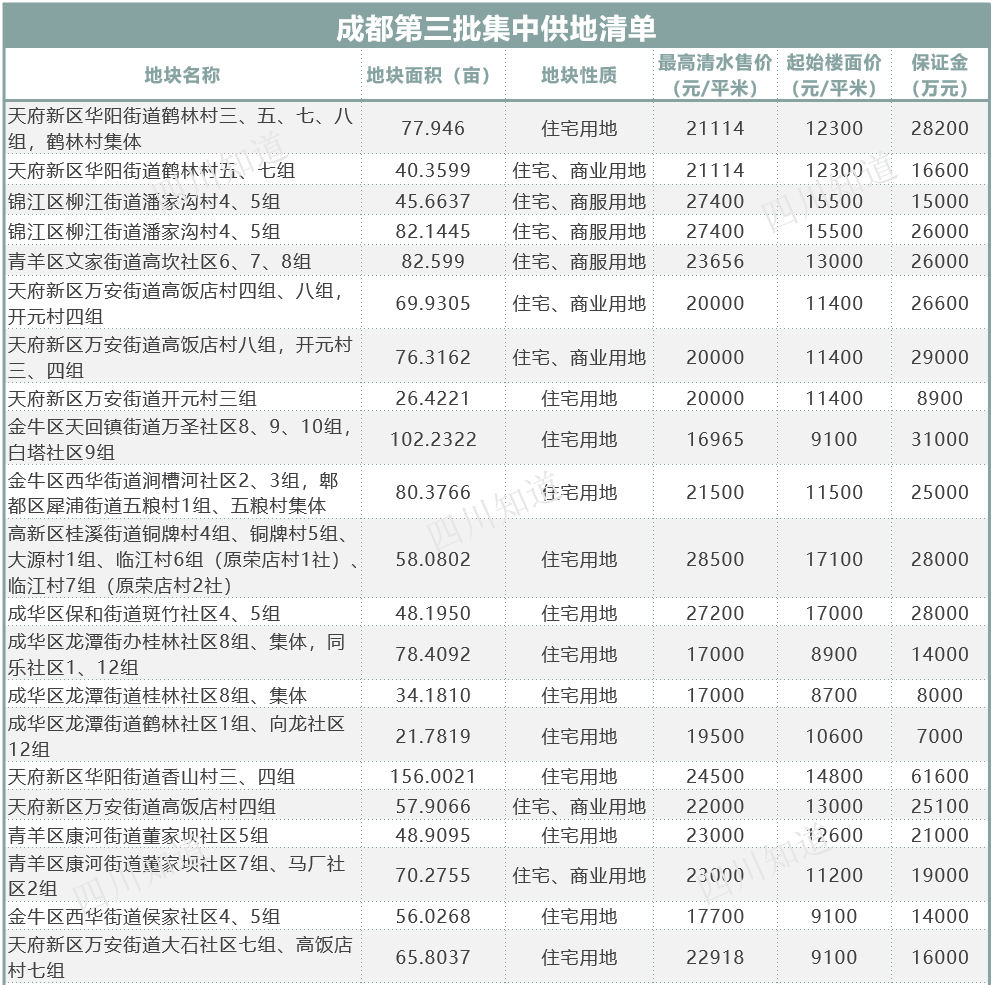Click area value 69.9305
This screenshot has height=985, width=994.
click(x=433, y=303)
